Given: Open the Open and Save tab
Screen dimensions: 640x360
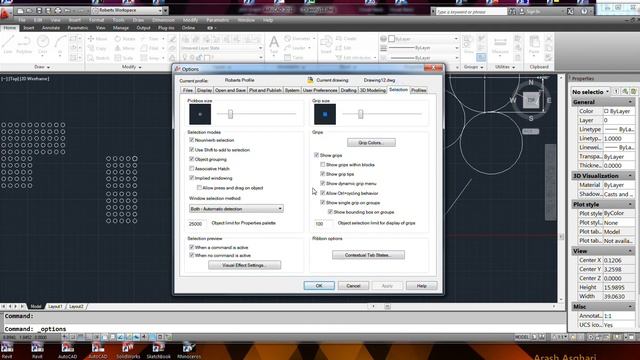Looking at the screenshot, I should click(x=230, y=90).
